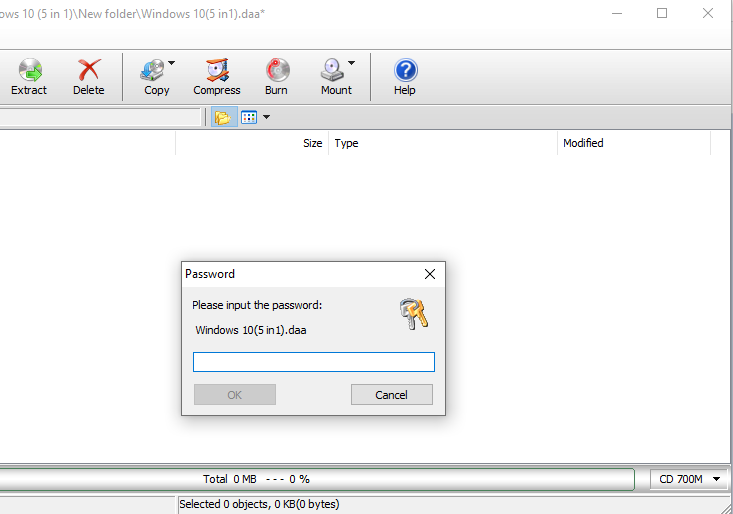Screen dimensions: 733x514
Task: Open the CD 700M media size dropdown
Action: 690,479
